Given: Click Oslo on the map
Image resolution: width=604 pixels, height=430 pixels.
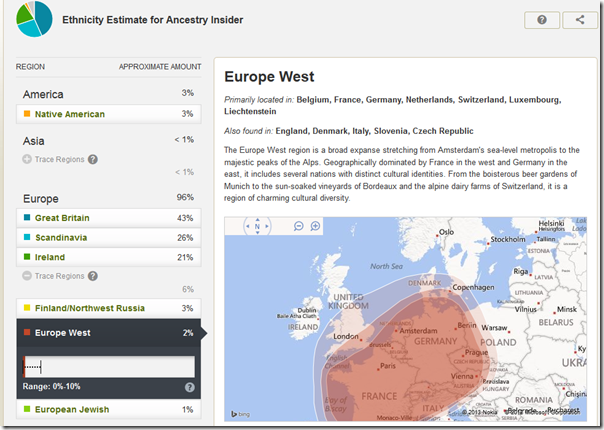Looking at the screenshot, I should (x=446, y=232).
